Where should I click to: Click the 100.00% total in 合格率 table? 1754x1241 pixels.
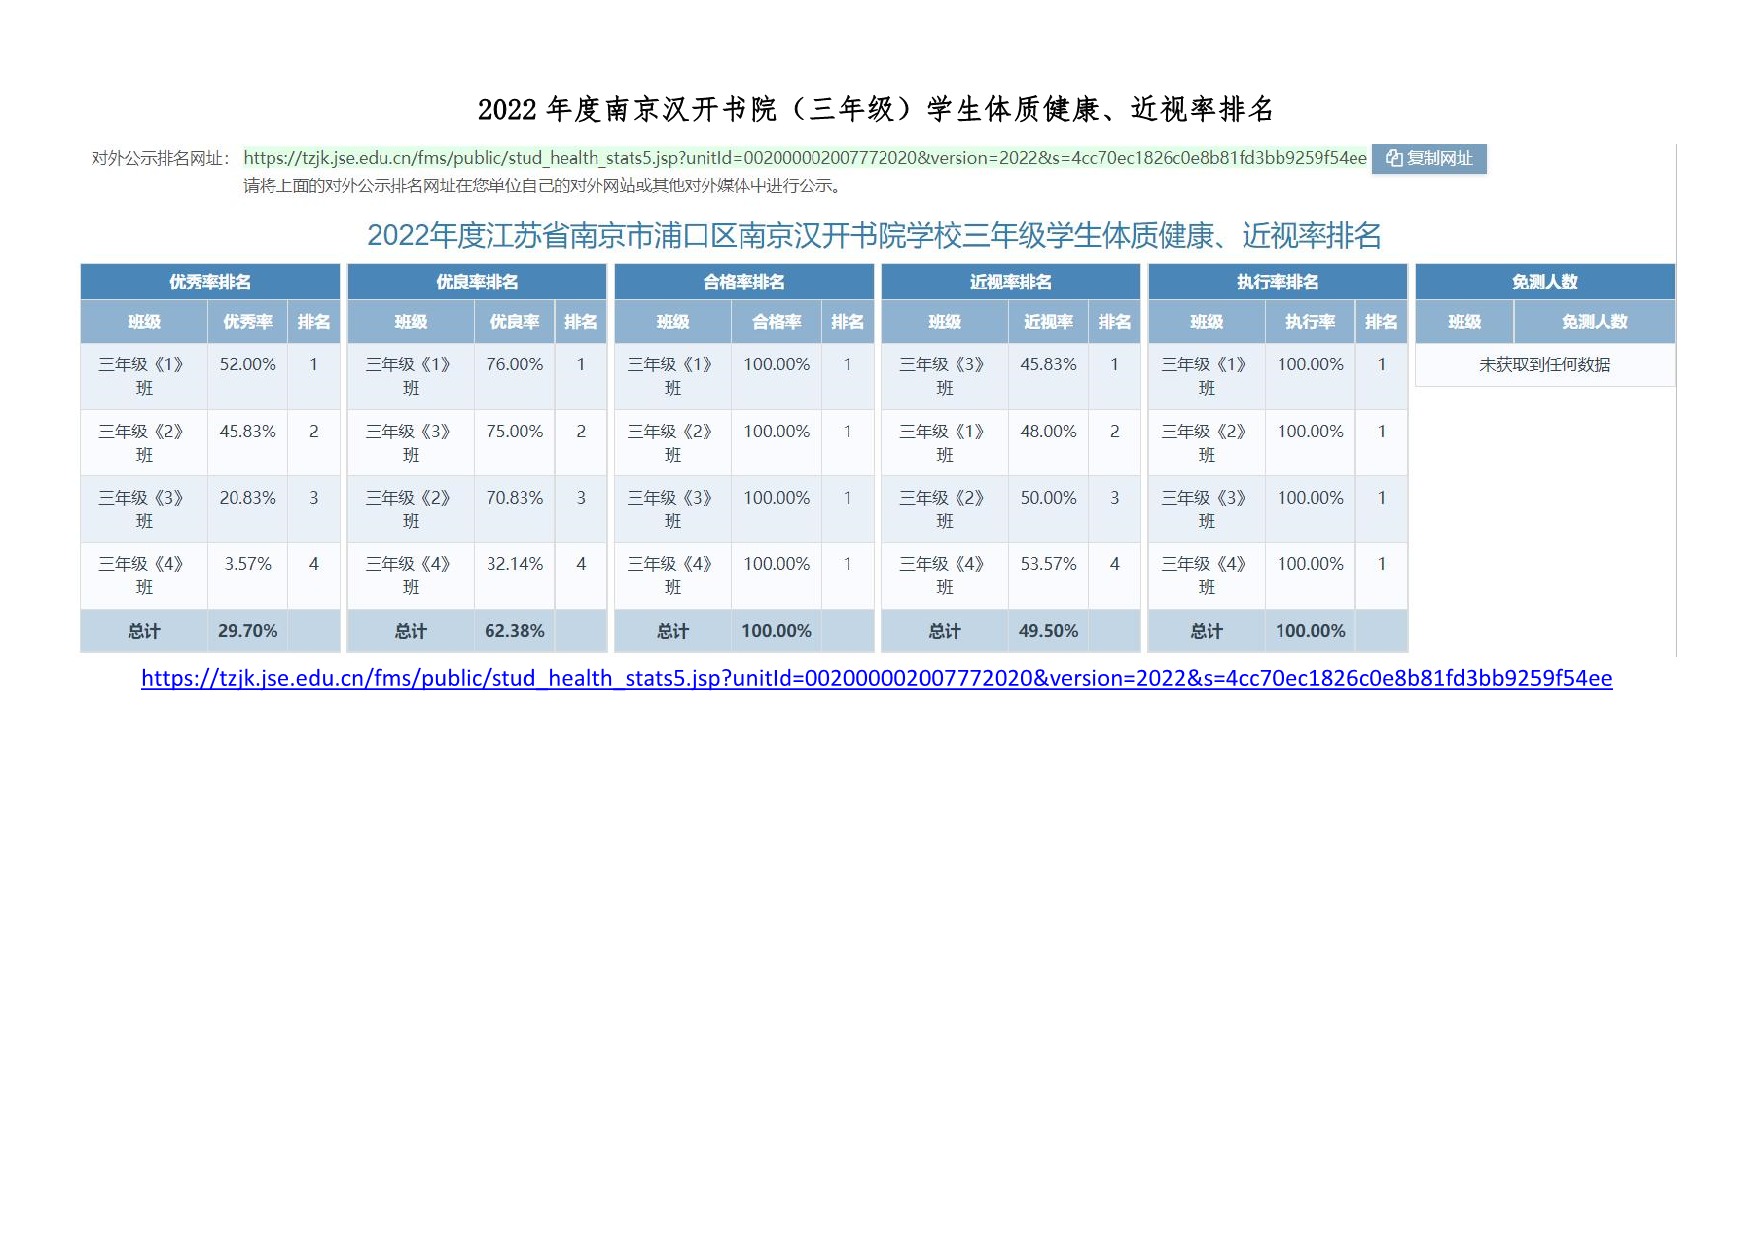[777, 631]
